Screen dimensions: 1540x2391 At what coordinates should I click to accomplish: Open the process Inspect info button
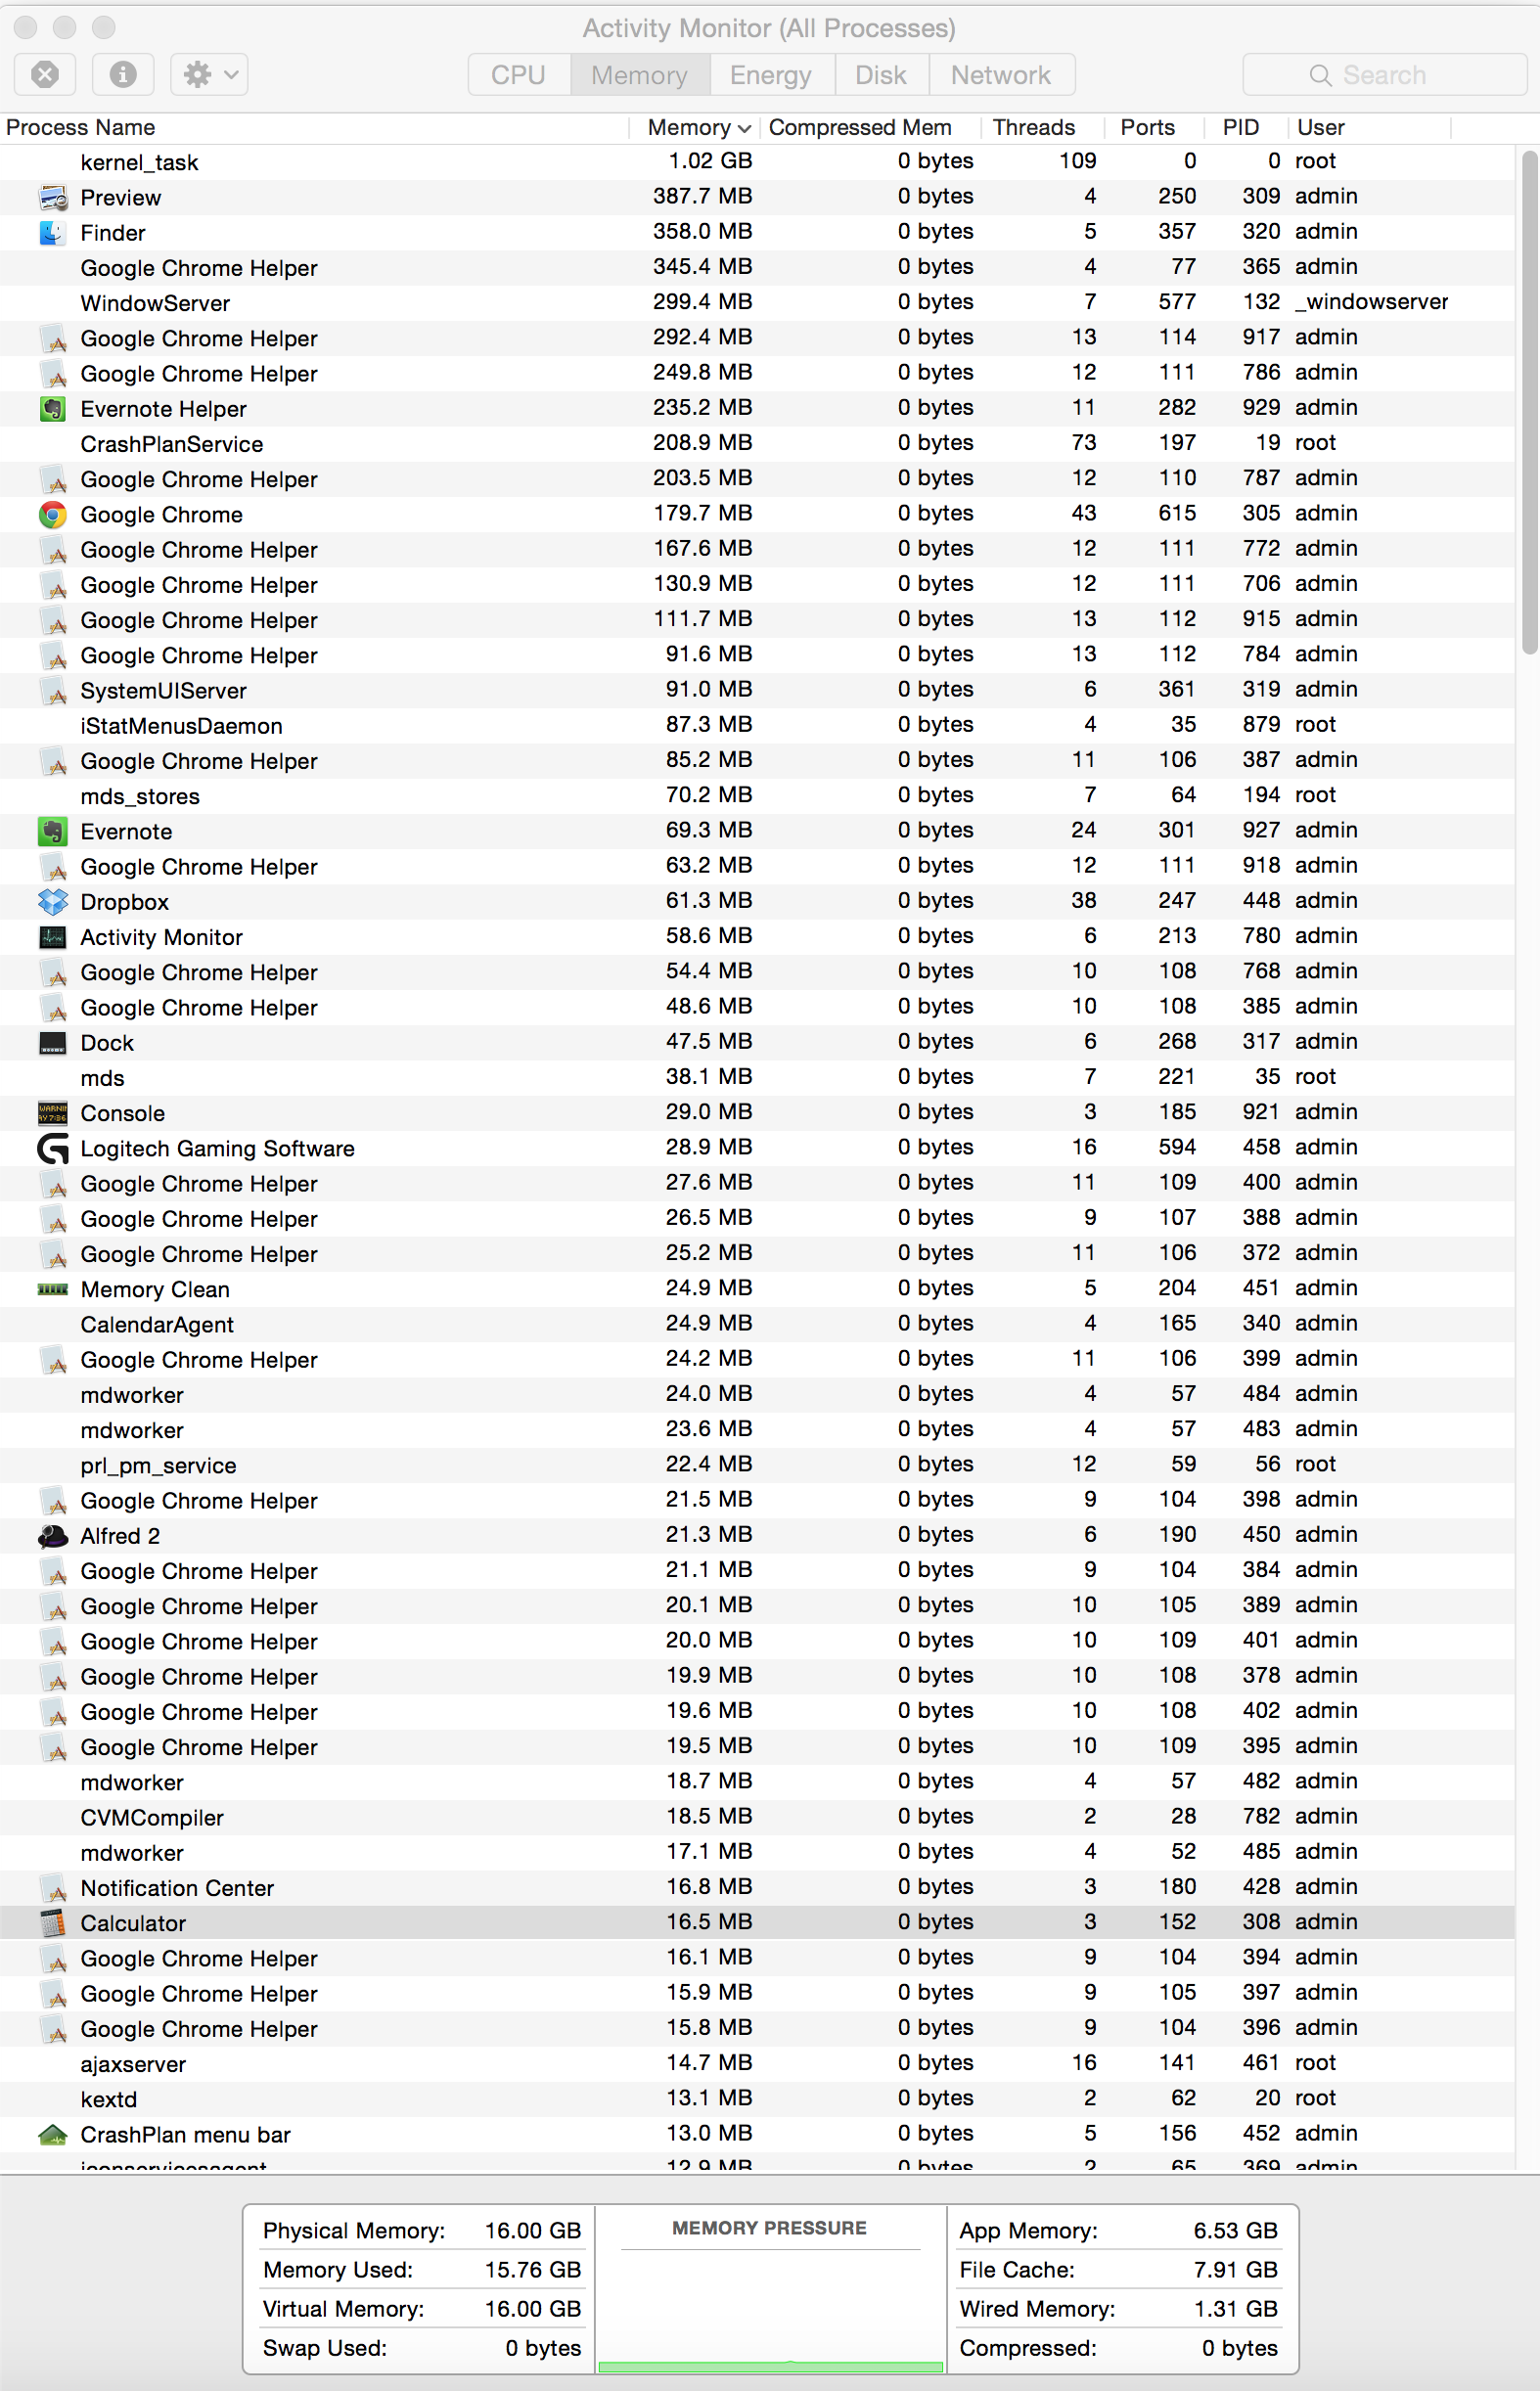pyautogui.click(x=123, y=75)
